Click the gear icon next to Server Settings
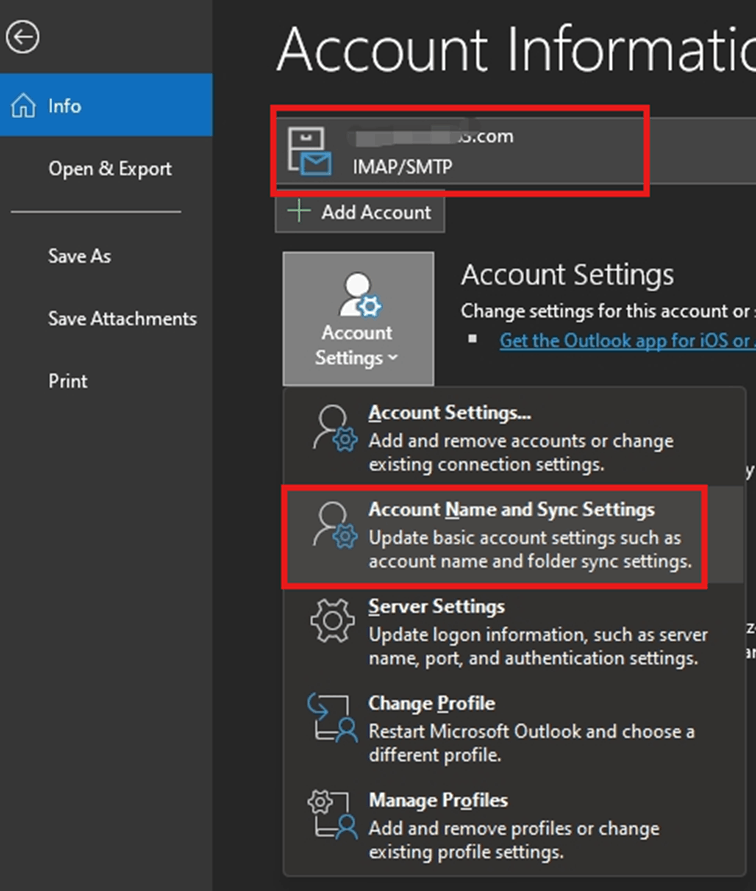This screenshot has height=891, width=756. point(333,621)
